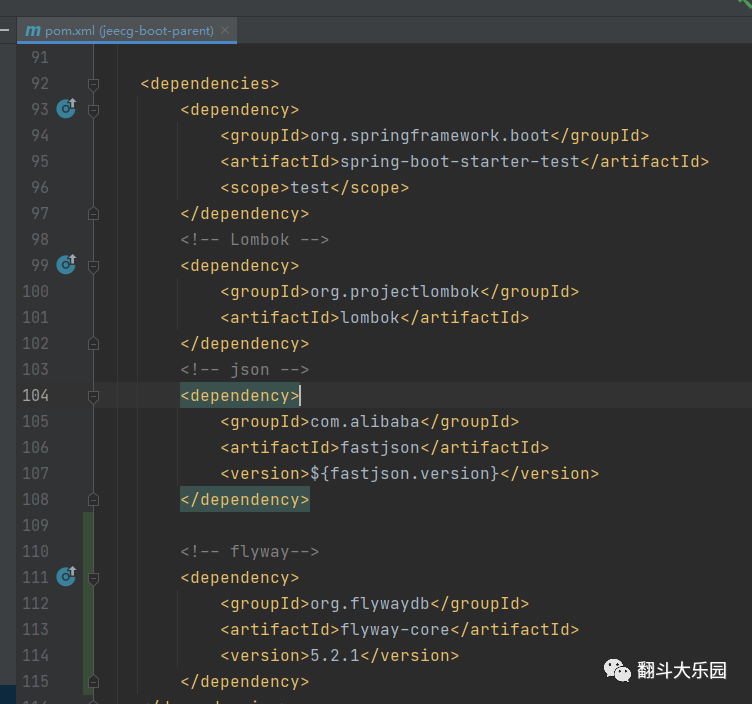752x704 pixels.
Task: Collapse the flyway dependency at line 111
Action: point(93,578)
